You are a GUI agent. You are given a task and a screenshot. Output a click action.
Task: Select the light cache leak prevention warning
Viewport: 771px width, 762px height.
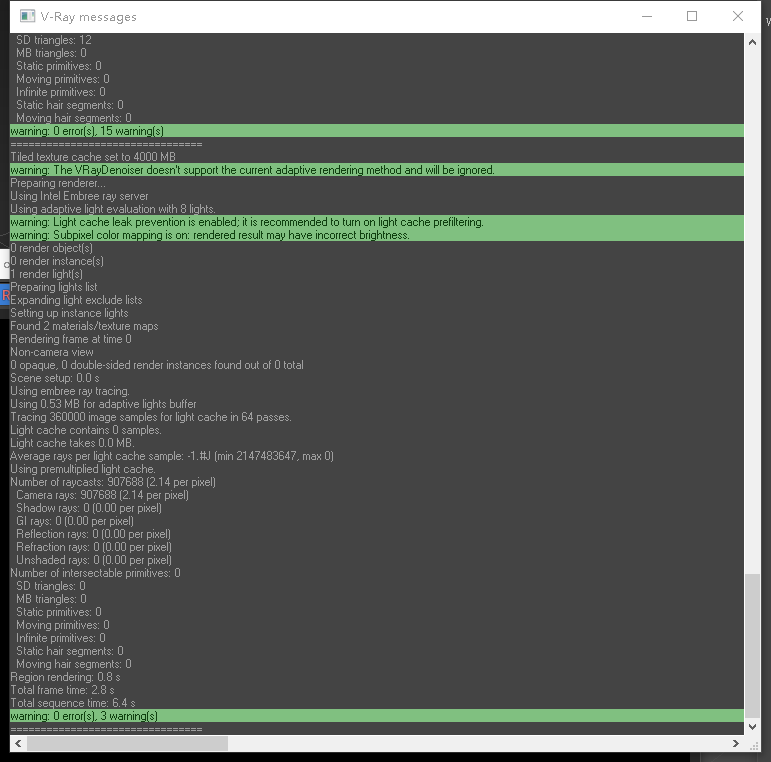click(x=377, y=222)
